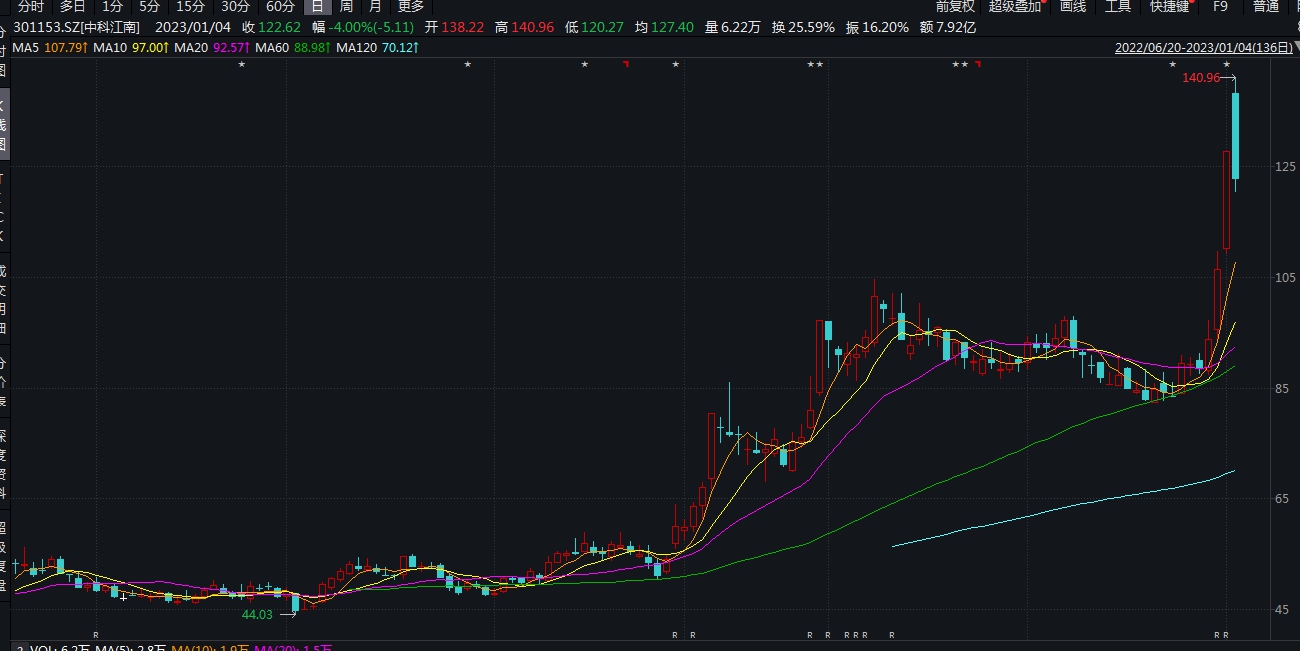Click the leftmost R marker at chart bottom
This screenshot has height=651, width=1300.
pos(96,635)
